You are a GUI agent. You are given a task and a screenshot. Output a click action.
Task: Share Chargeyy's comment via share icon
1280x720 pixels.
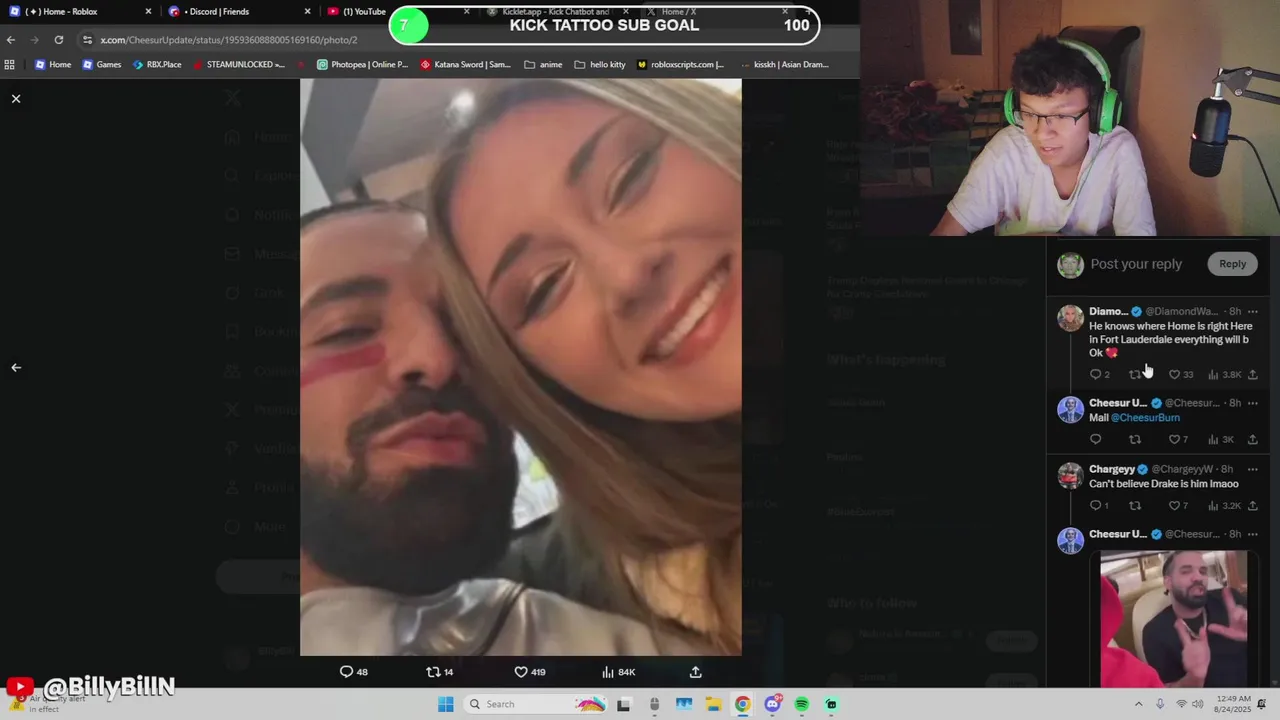(1253, 505)
